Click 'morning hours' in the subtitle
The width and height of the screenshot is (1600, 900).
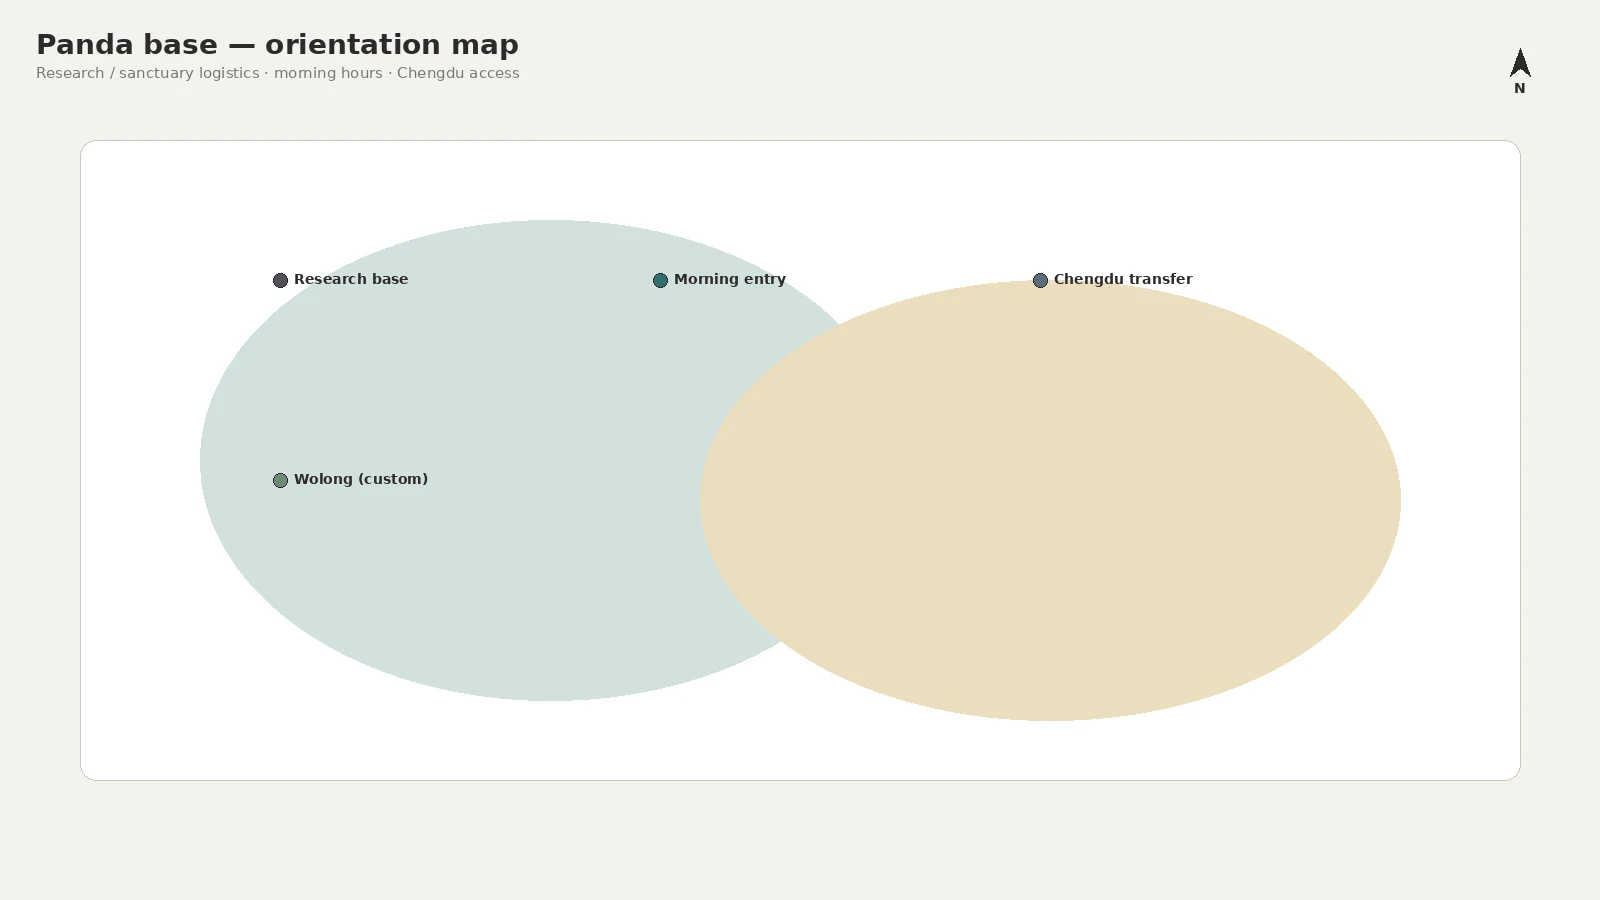[328, 73]
